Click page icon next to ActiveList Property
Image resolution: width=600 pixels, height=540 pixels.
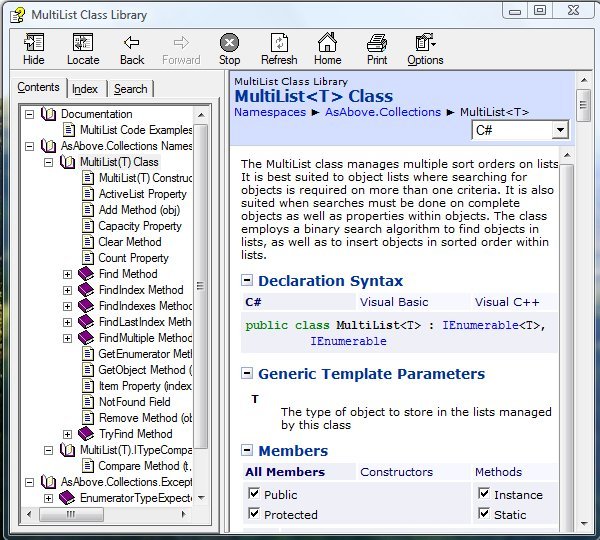pyautogui.click(x=88, y=194)
